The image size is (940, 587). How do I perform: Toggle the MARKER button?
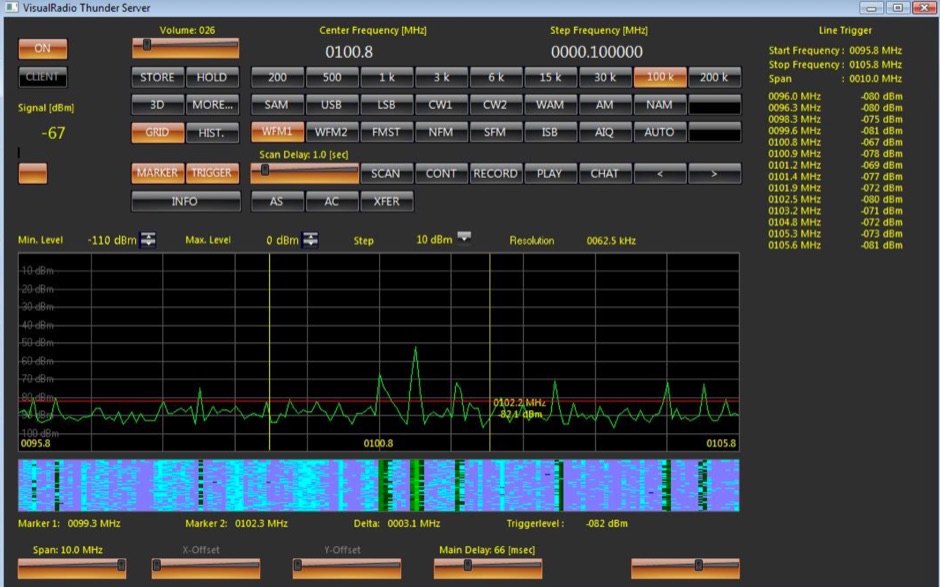157,173
